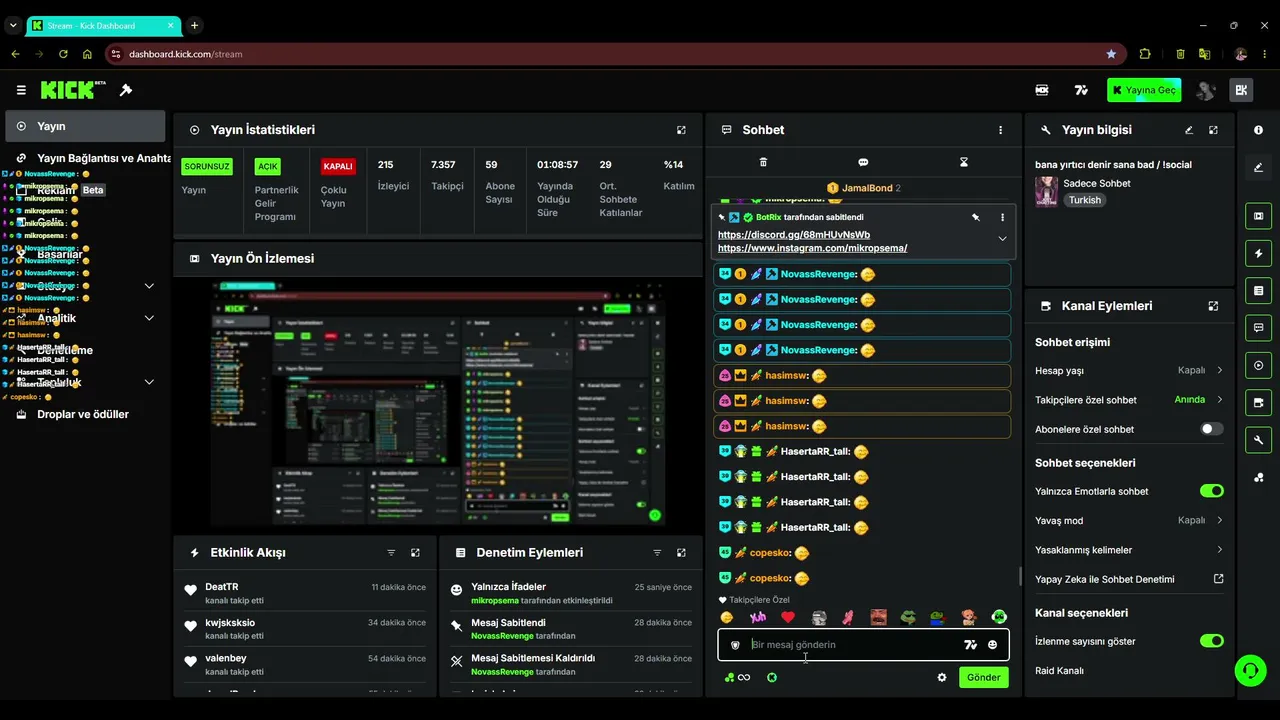Toggle the list panel icon in right rail
The image size is (1280, 720).
1258,290
